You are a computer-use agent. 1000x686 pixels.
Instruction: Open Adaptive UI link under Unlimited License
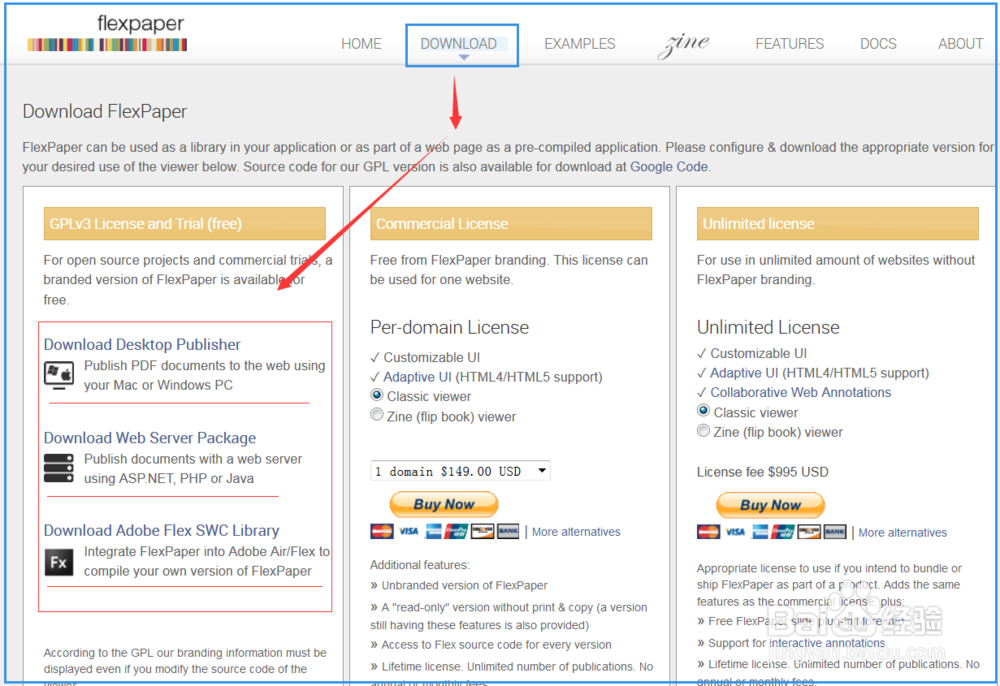click(744, 373)
